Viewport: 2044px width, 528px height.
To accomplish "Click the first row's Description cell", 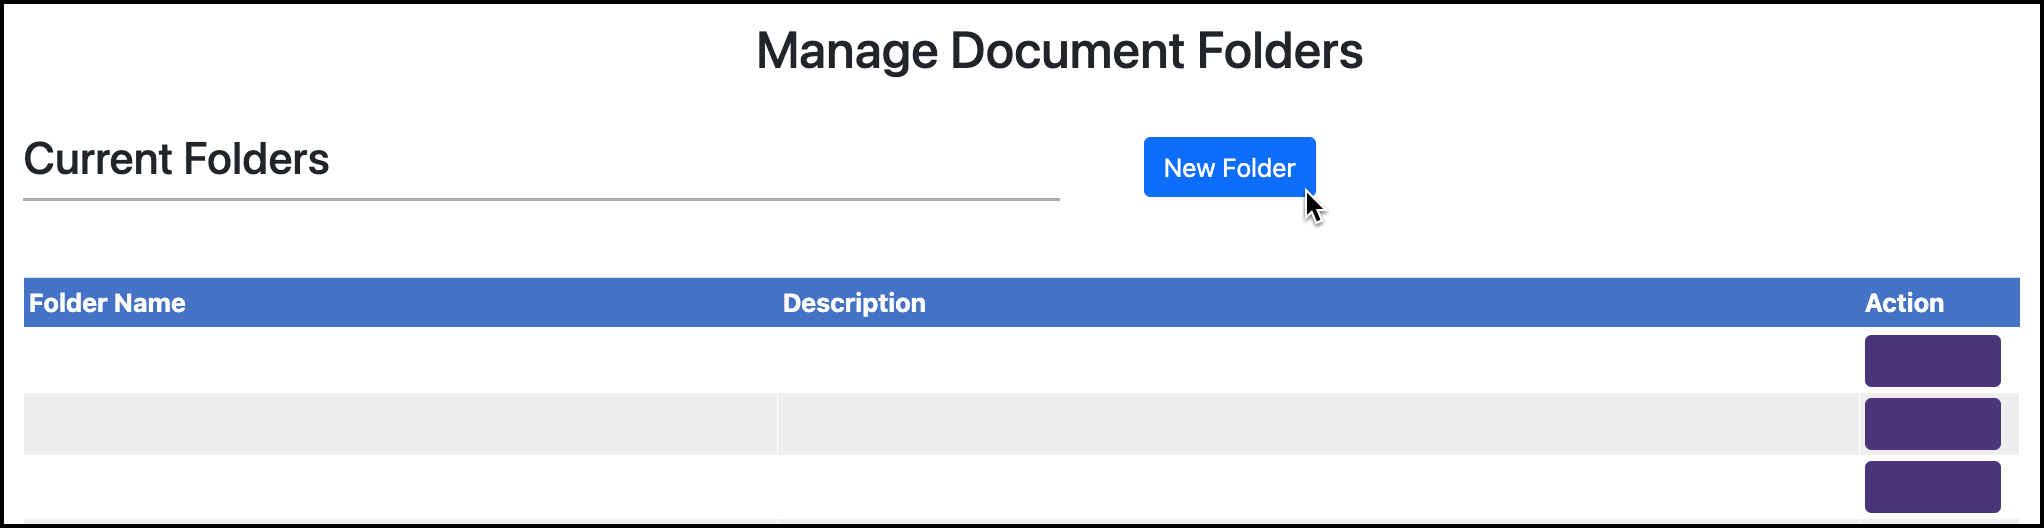I will [1318, 360].
